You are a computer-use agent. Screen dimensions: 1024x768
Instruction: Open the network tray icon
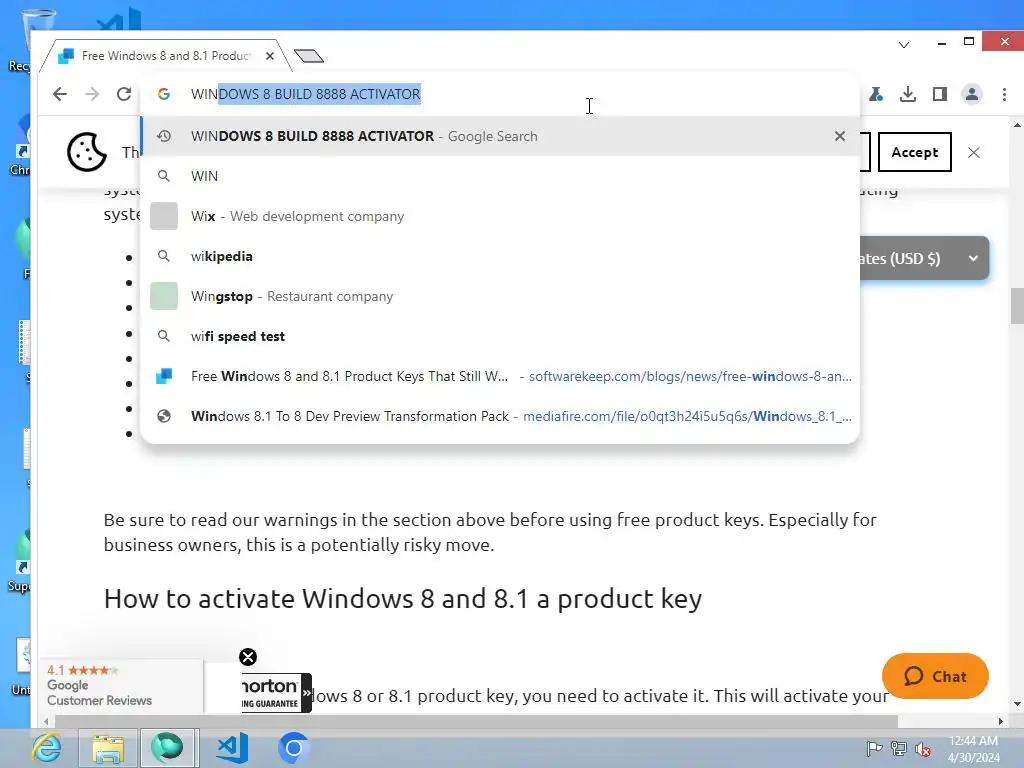click(899, 748)
